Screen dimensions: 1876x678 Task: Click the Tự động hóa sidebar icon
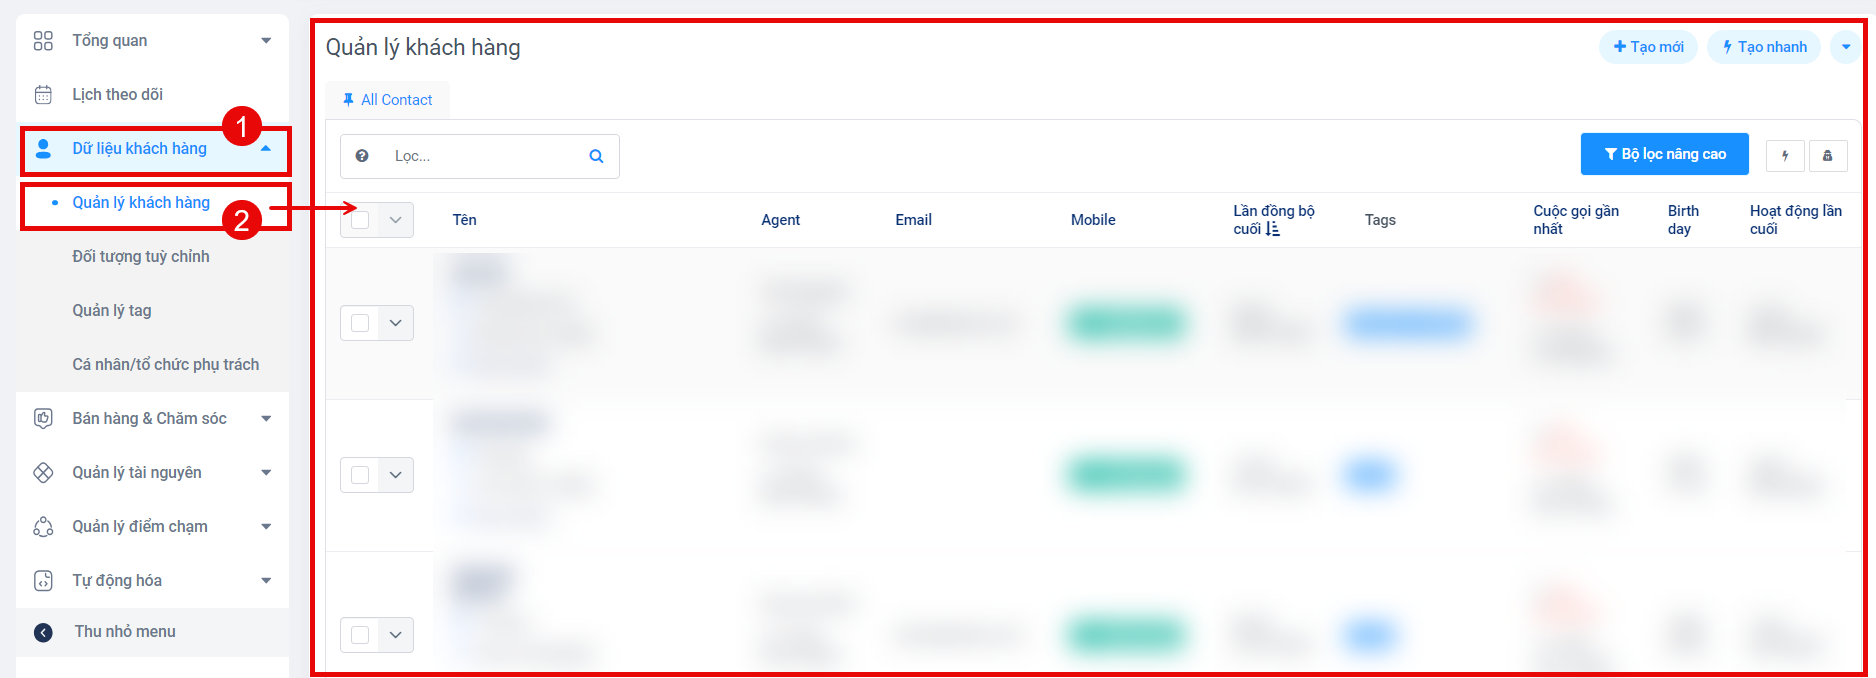[x=43, y=581]
